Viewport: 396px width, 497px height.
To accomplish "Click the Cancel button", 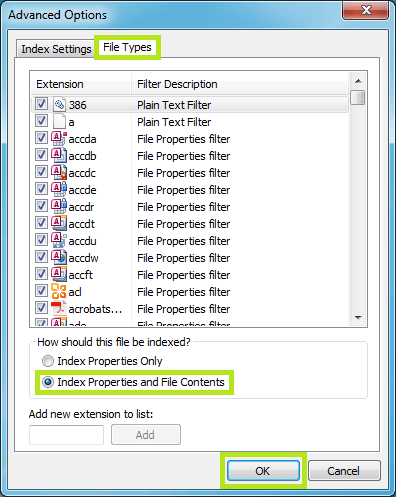I will click(x=344, y=471).
